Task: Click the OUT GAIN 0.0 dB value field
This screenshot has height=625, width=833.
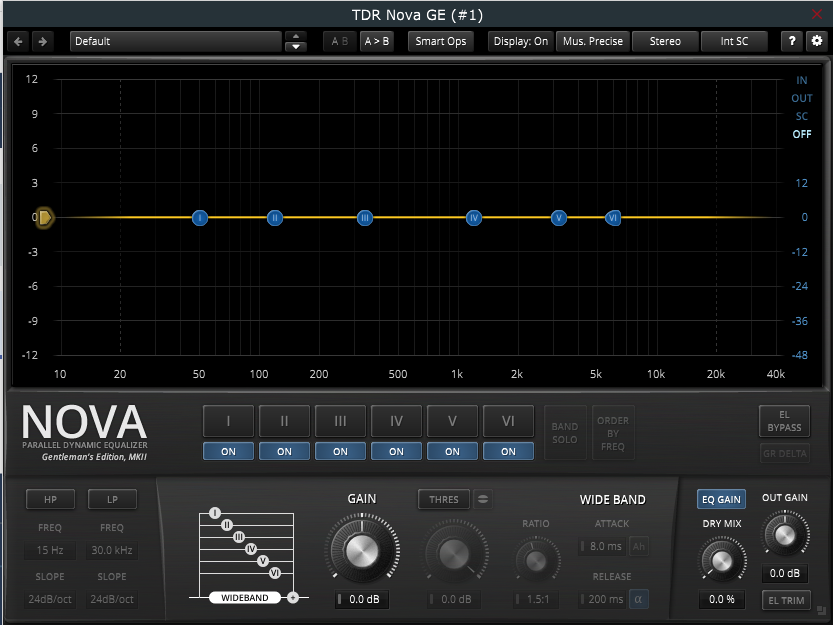Action: tap(785, 573)
